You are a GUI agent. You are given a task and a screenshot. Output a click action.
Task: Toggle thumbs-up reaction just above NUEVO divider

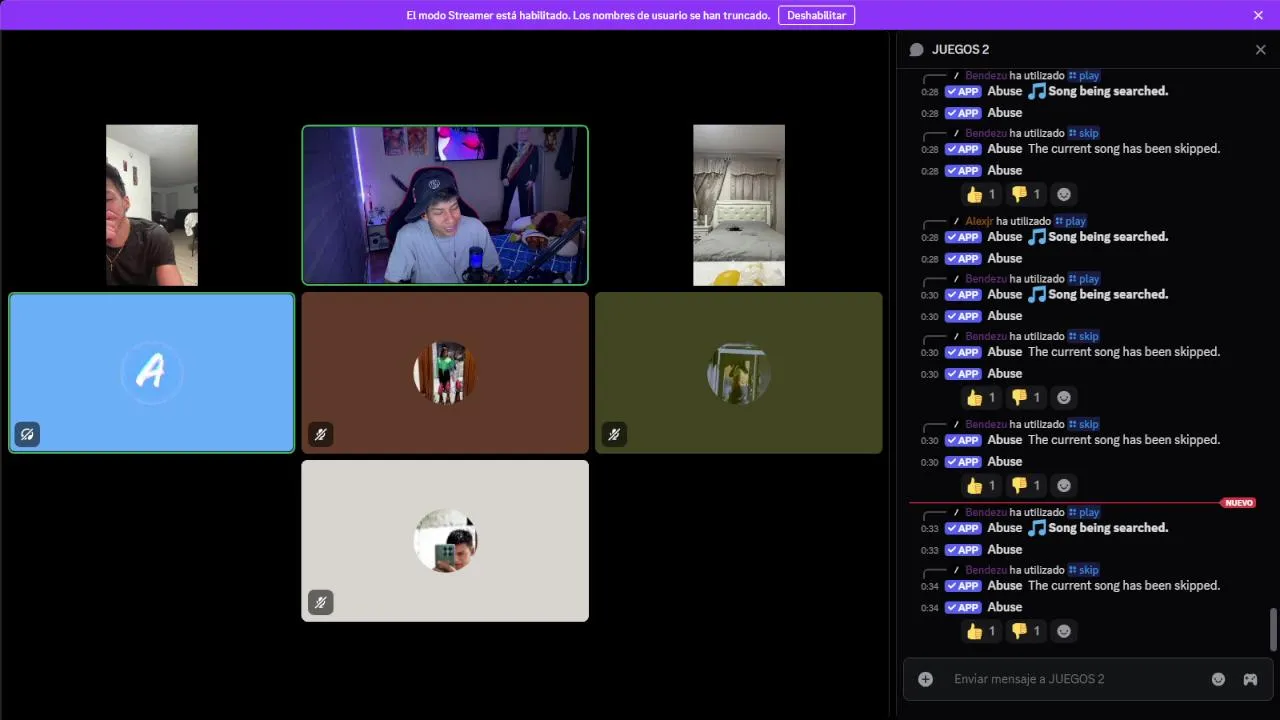point(980,485)
